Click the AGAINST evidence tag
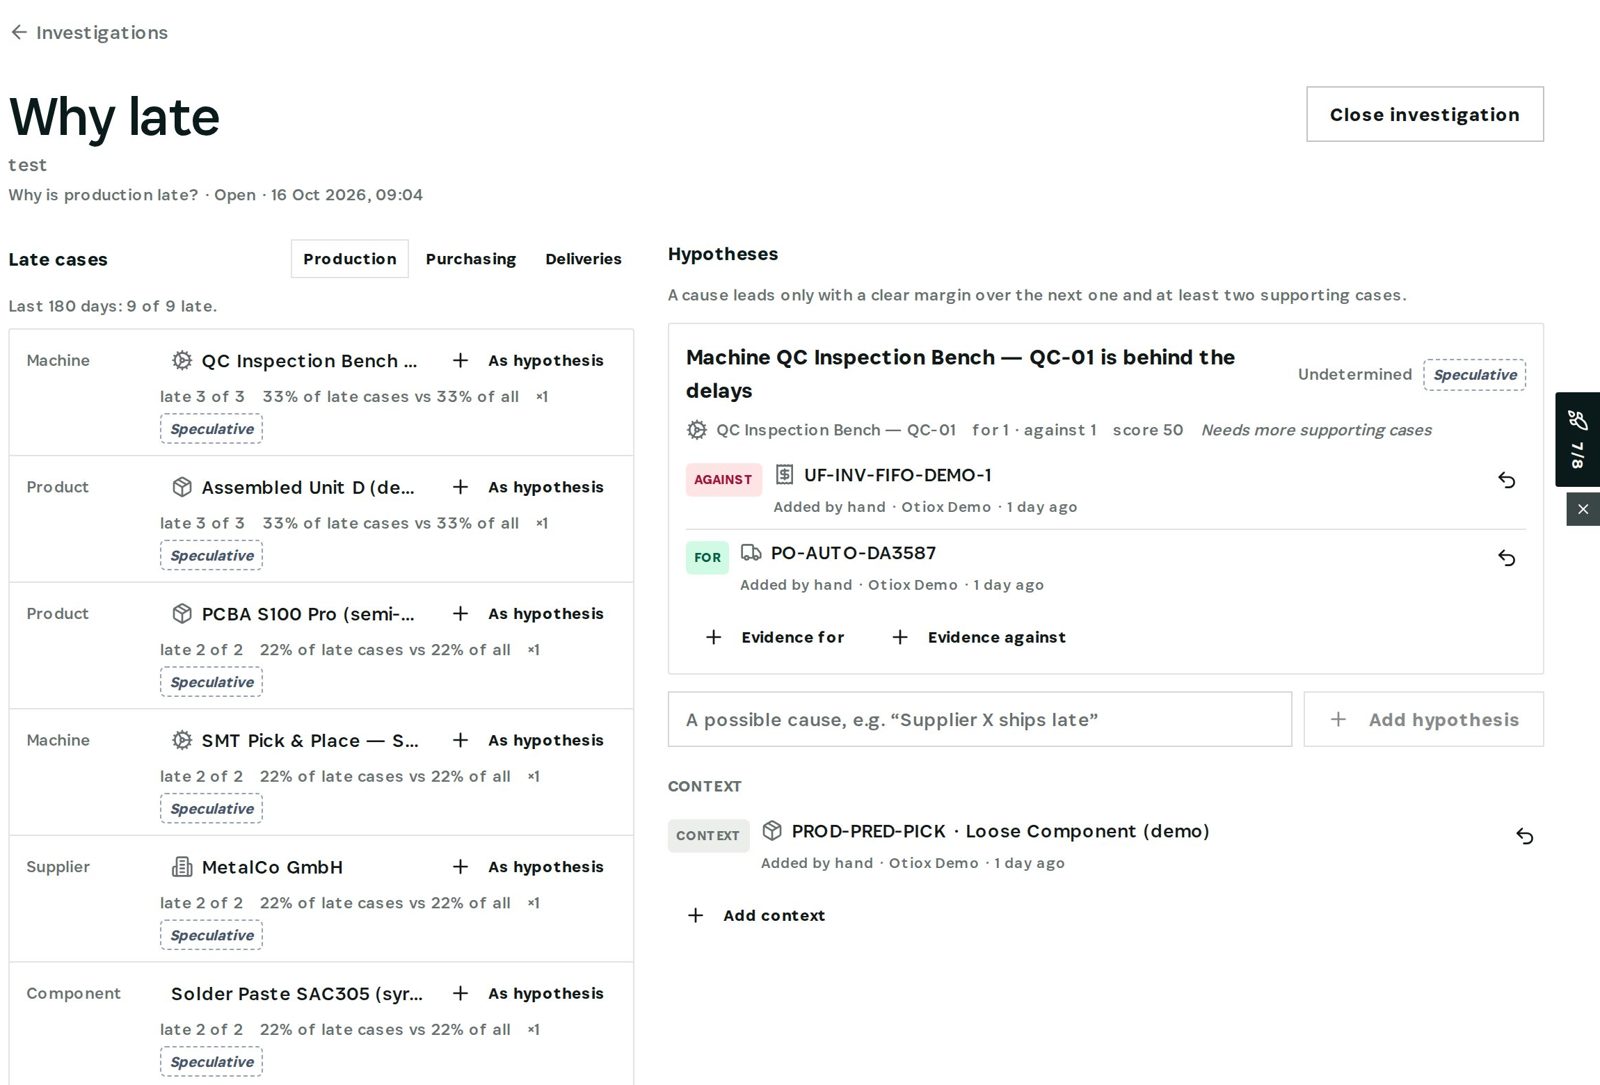The height and width of the screenshot is (1085, 1600). (x=723, y=480)
